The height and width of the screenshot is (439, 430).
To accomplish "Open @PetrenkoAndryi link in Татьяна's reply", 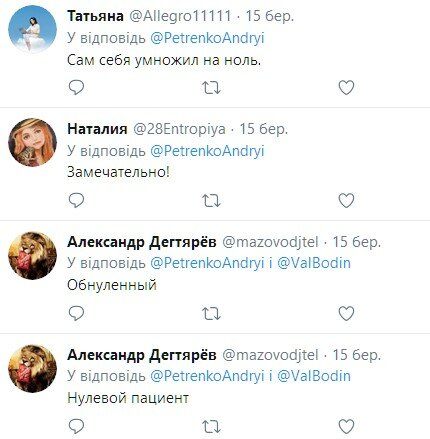I will (207, 38).
